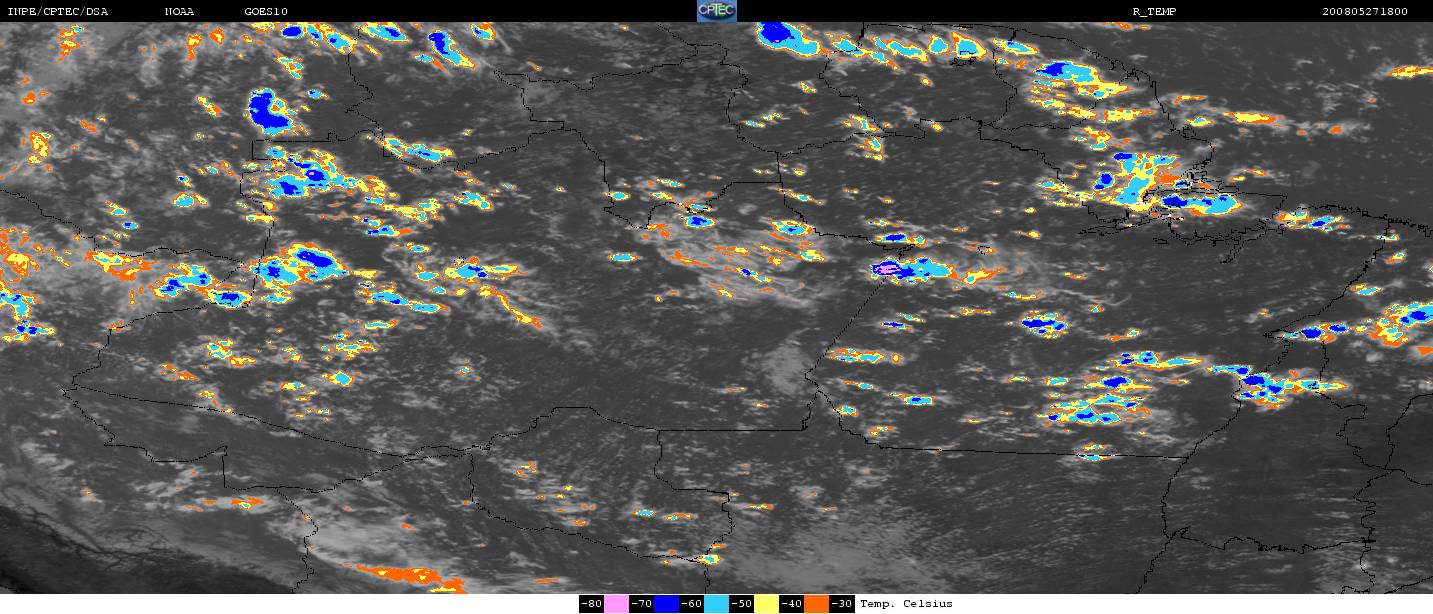Viewport: 1433px width, 614px height.
Task: Select the pink legend color swatch
Action: pyautogui.click(x=616, y=604)
